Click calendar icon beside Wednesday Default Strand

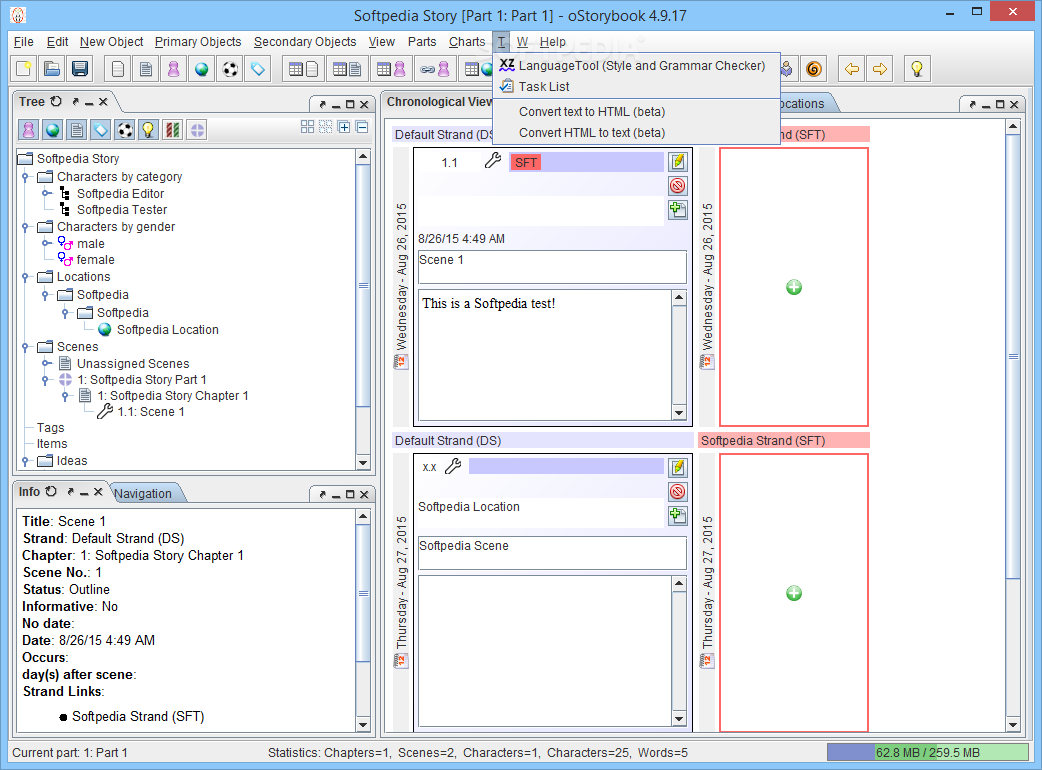pyautogui.click(x=401, y=362)
